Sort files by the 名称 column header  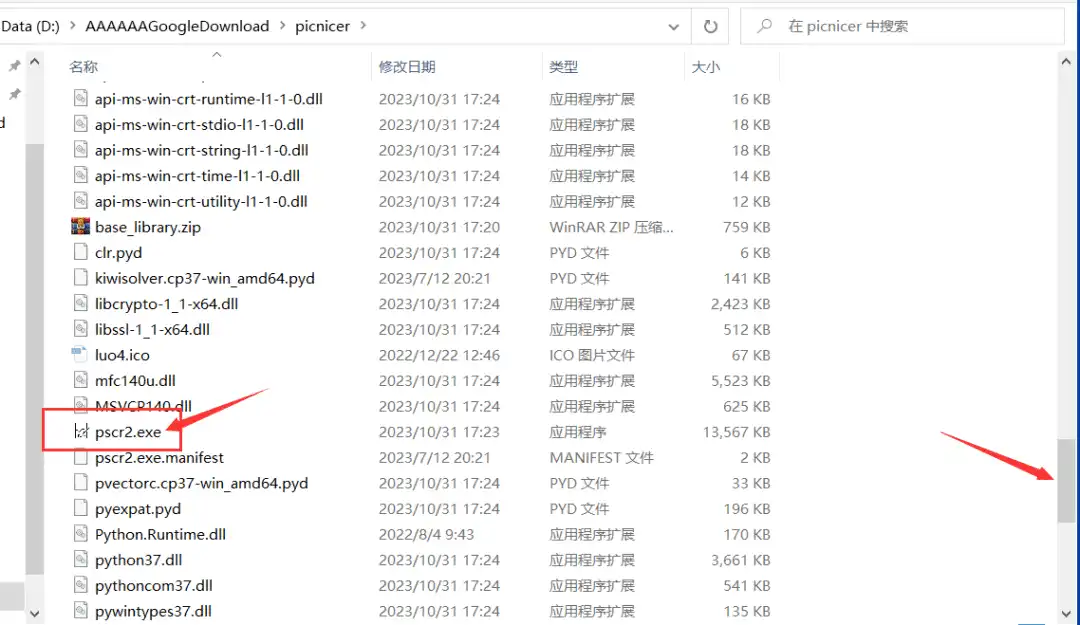point(83,67)
